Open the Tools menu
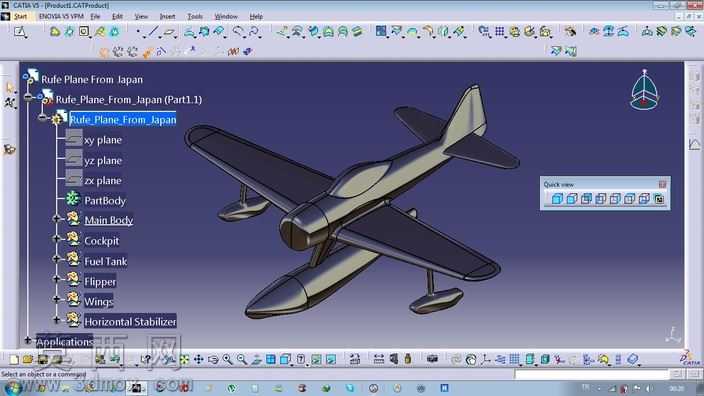The width and height of the screenshot is (704, 396). (x=195, y=17)
